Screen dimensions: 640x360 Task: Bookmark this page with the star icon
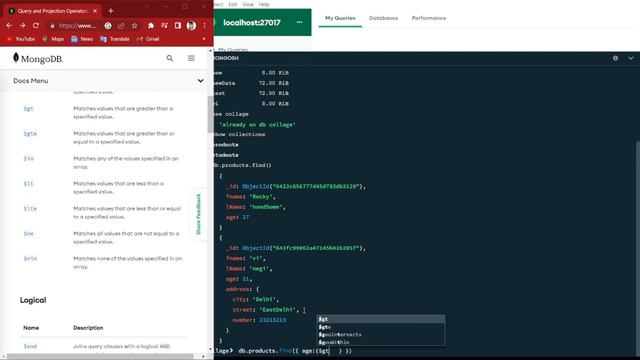tap(134, 25)
